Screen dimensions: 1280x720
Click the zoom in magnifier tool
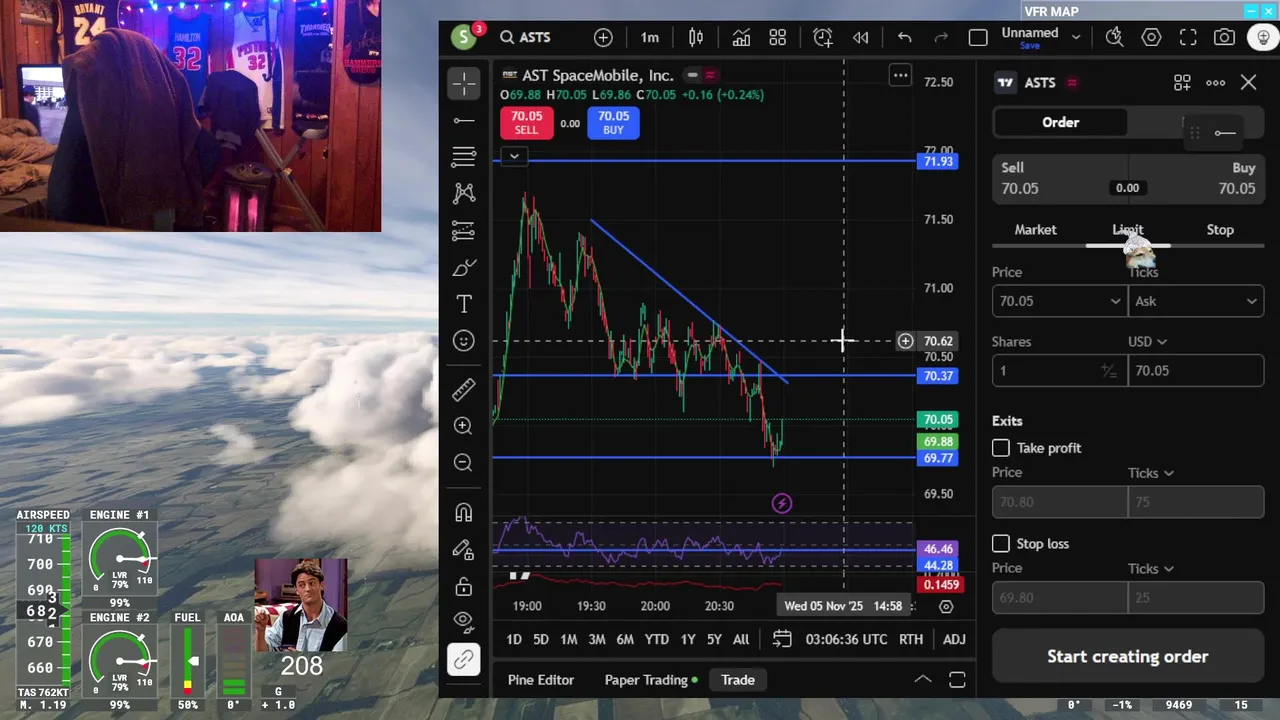pyautogui.click(x=463, y=426)
